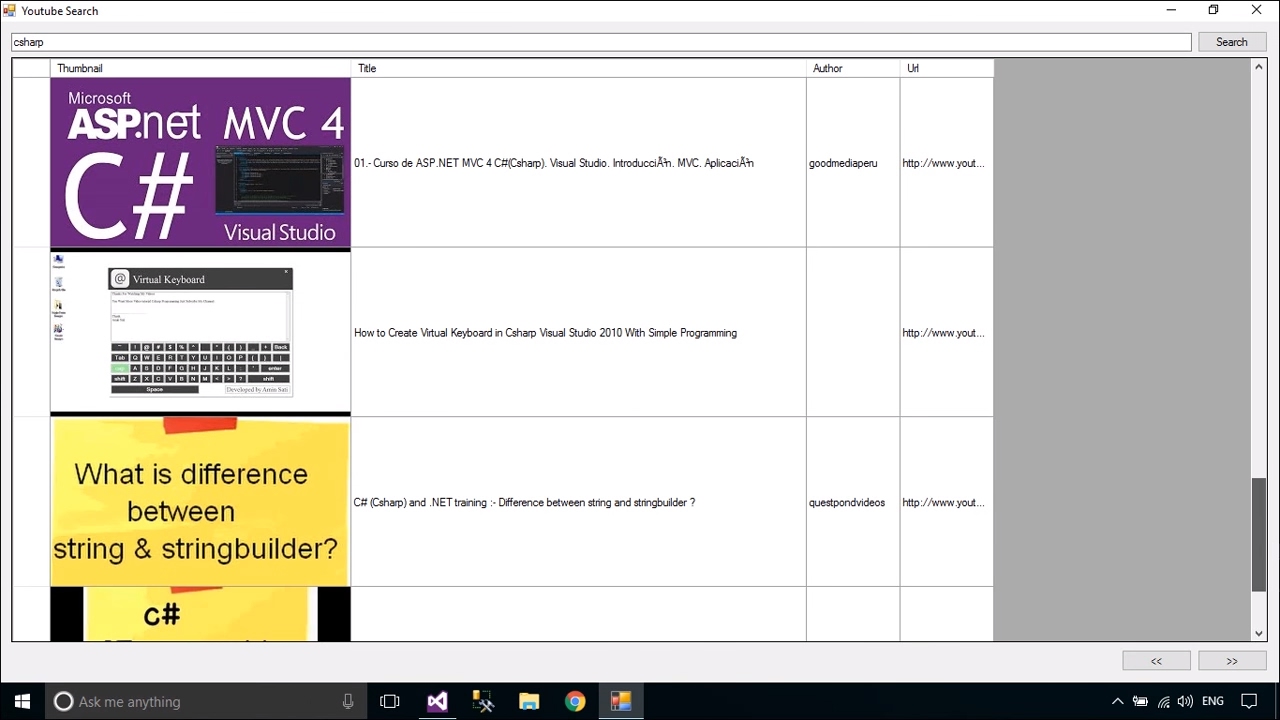Click the Youtube Search window title icon
Screen dimensions: 1280x720
pos(9,10)
